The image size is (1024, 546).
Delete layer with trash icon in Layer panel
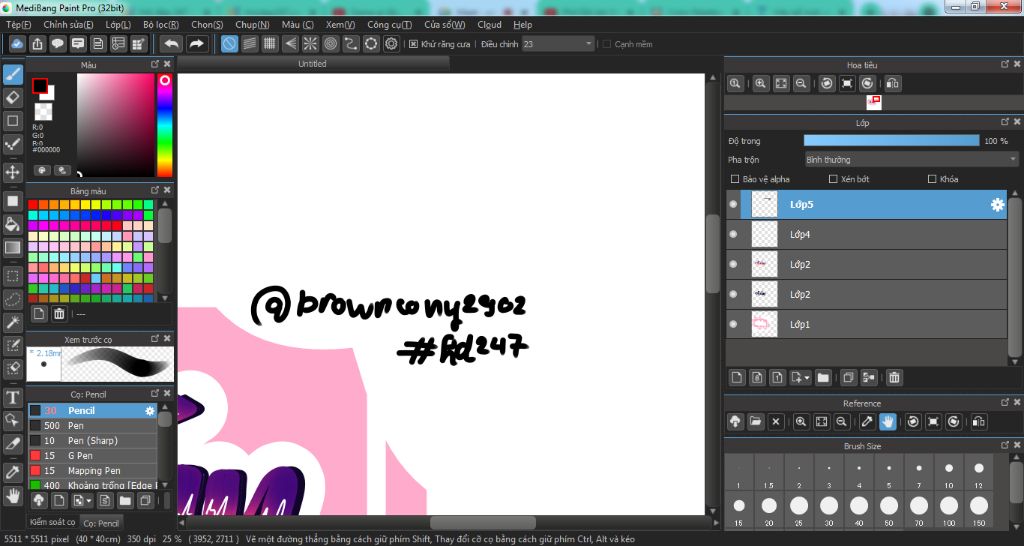click(894, 377)
